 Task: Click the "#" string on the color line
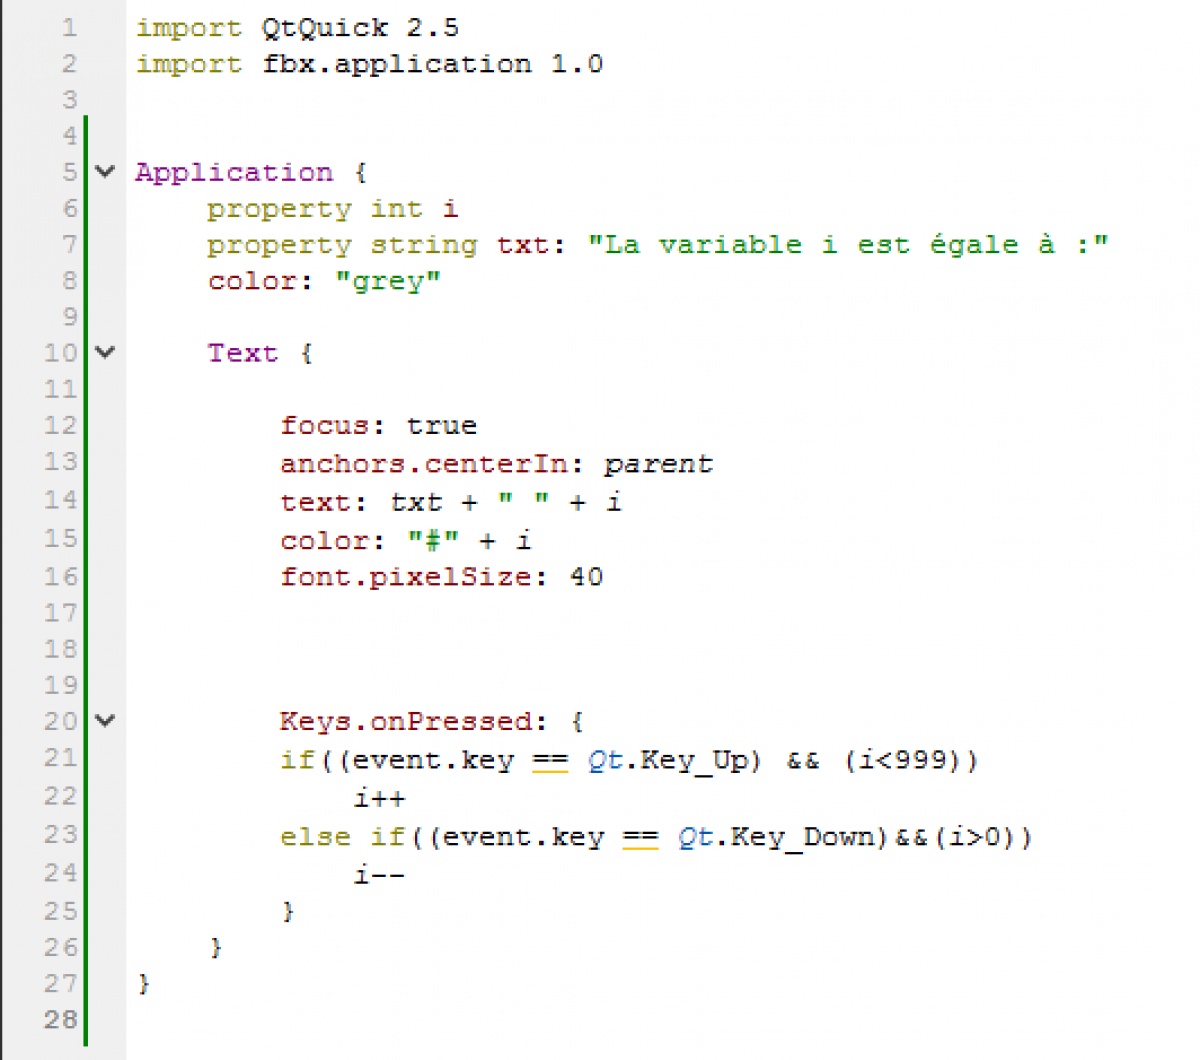coord(433,541)
